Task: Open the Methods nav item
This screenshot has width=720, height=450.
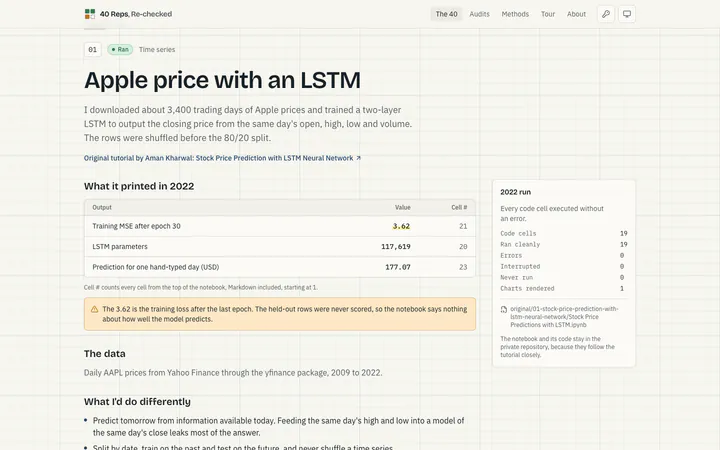Action: (x=515, y=14)
